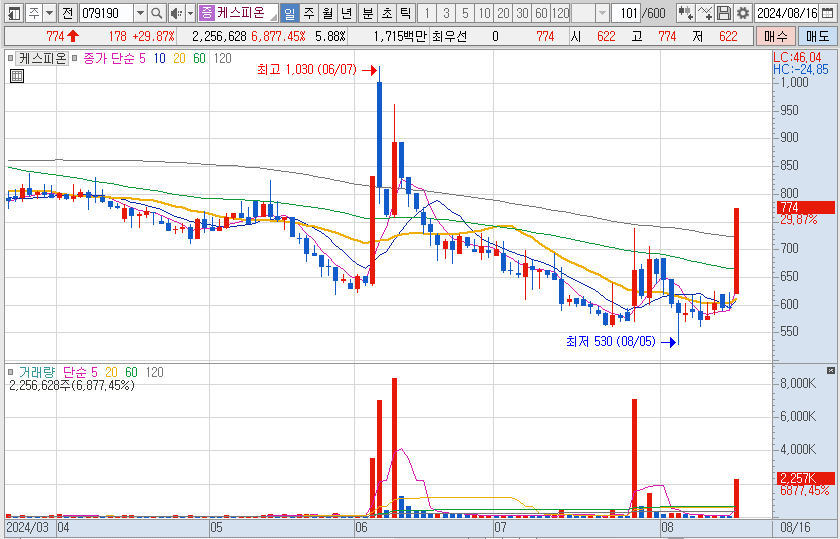Click the red 774 current price tag on axis
The width and height of the screenshot is (840, 539).
(x=805, y=207)
